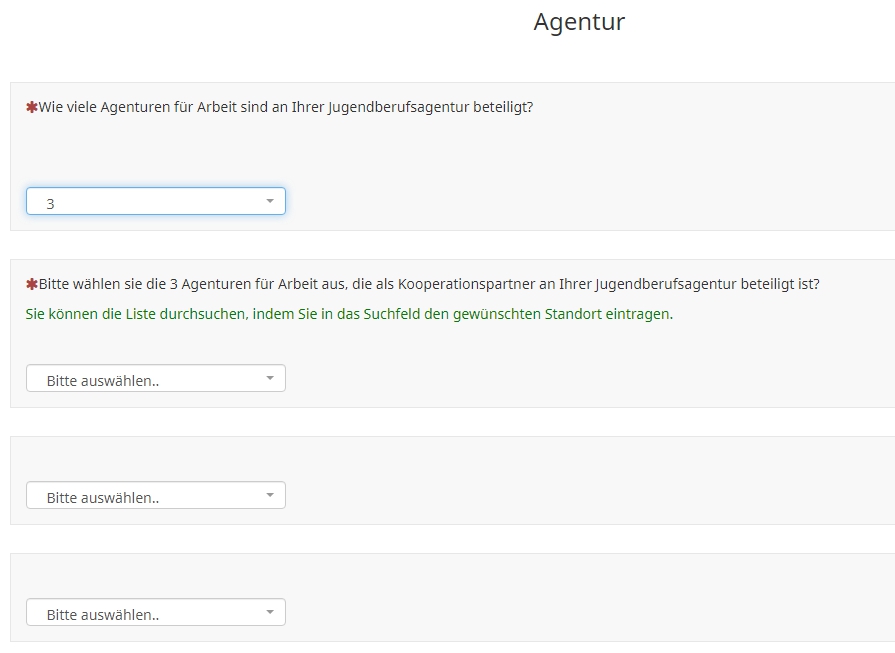The height and width of the screenshot is (653, 895).
Task: Click the red asterisk before 'Bitte wählen sie'
Action: pos(31,284)
